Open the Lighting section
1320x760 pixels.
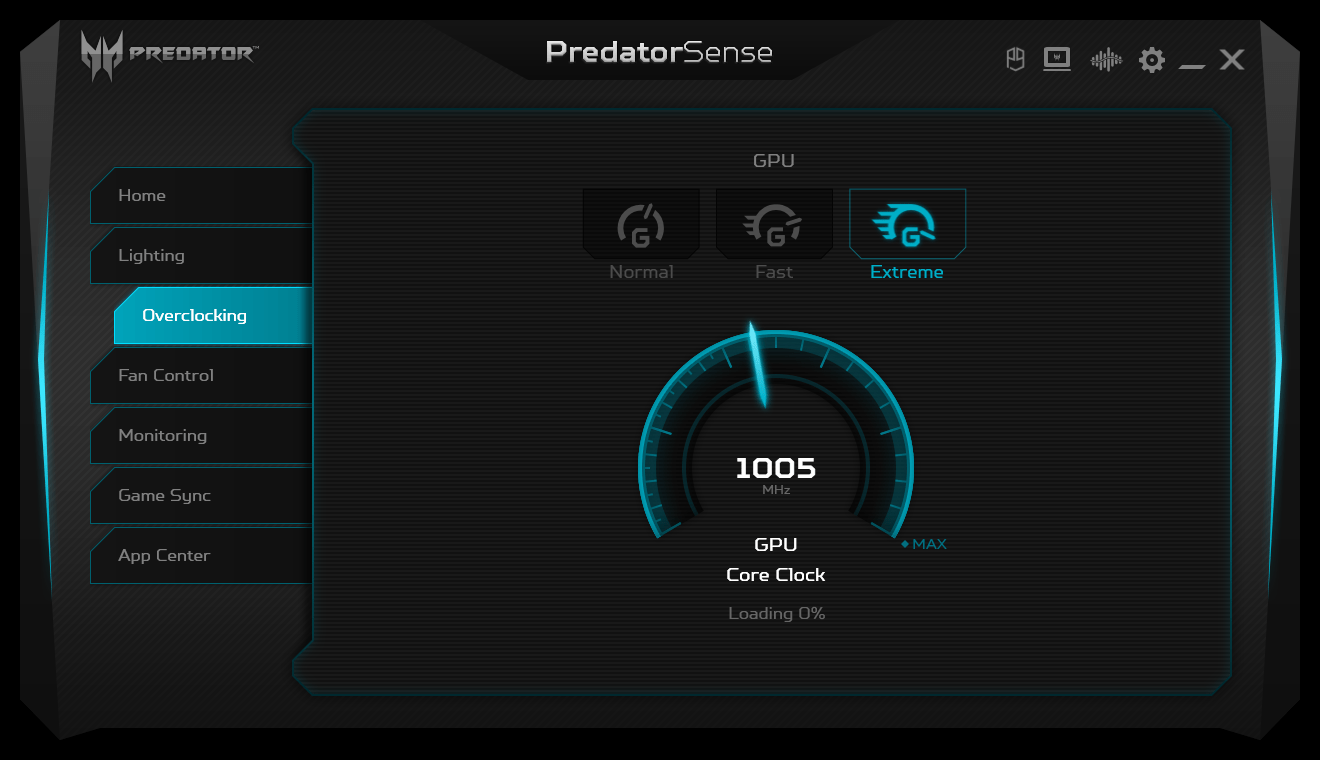[201, 256]
